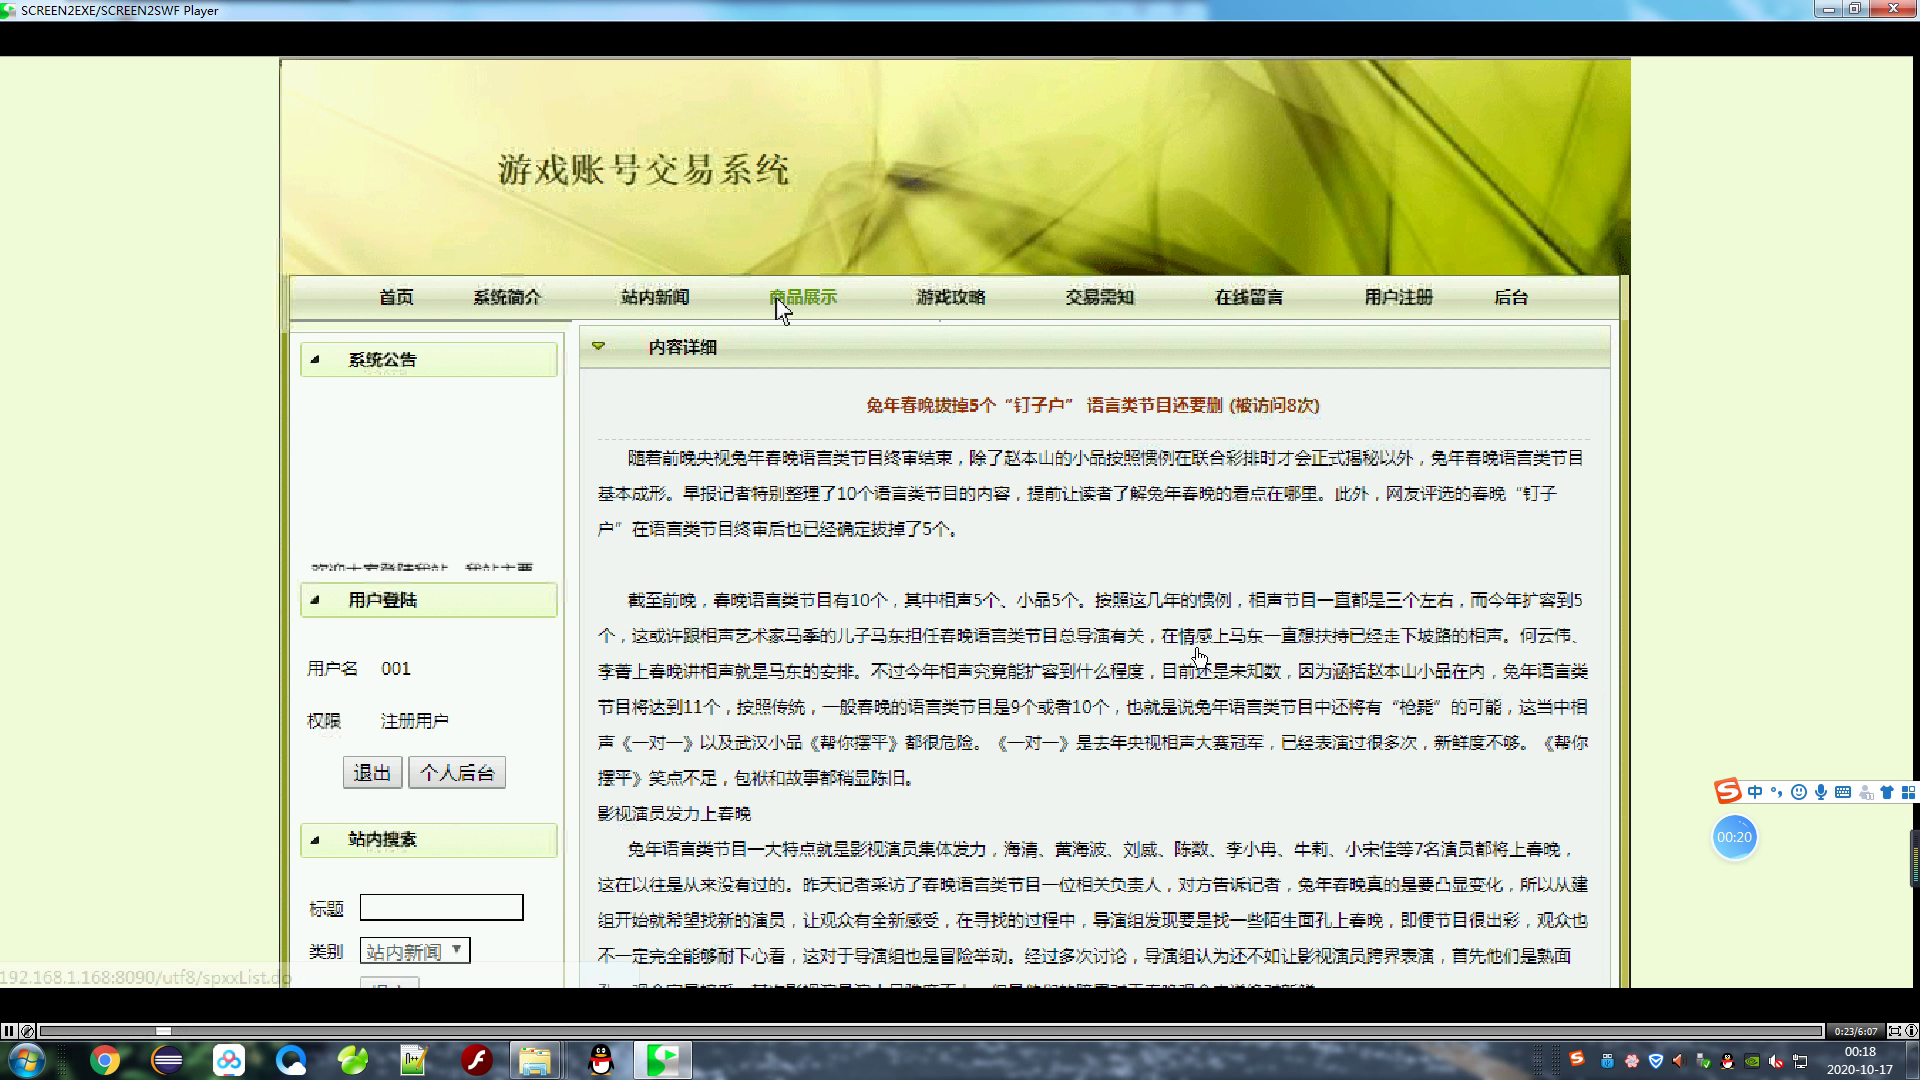Open the 游戏攻略 menu item
This screenshot has height=1080, width=1920.
(951, 297)
